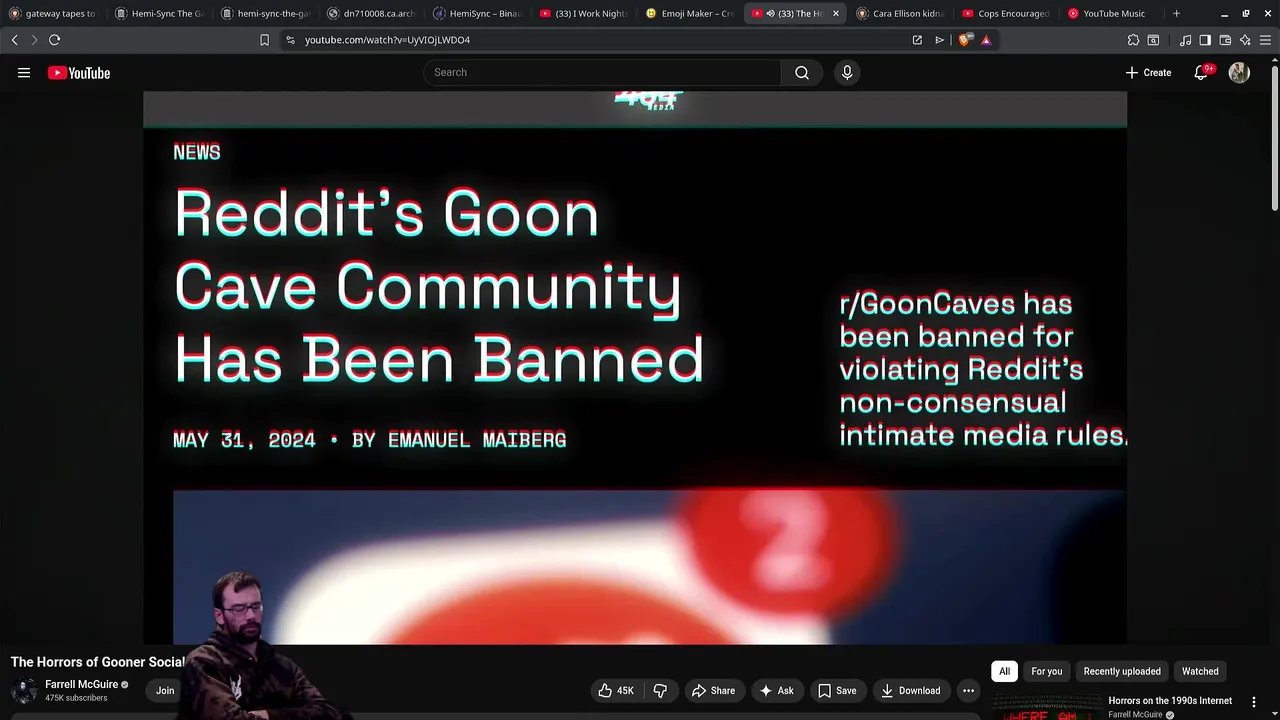Screen dimensions: 1280x720
Task: Switch to gateway tapes browser tab
Action: coord(52,13)
